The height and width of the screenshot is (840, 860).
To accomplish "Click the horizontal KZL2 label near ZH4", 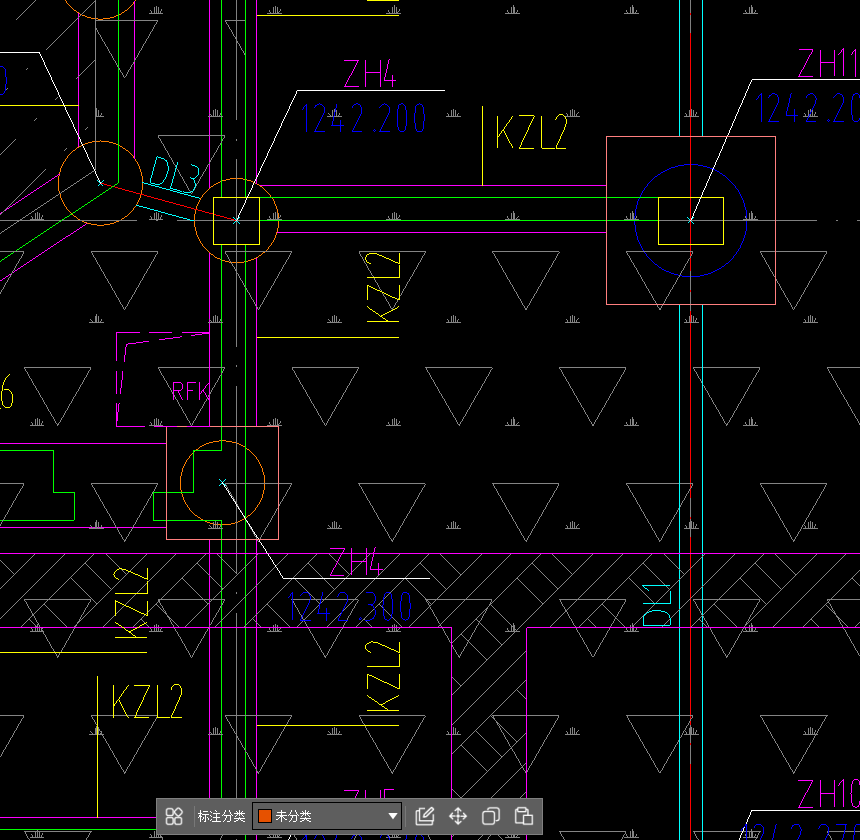I will (x=531, y=132).
